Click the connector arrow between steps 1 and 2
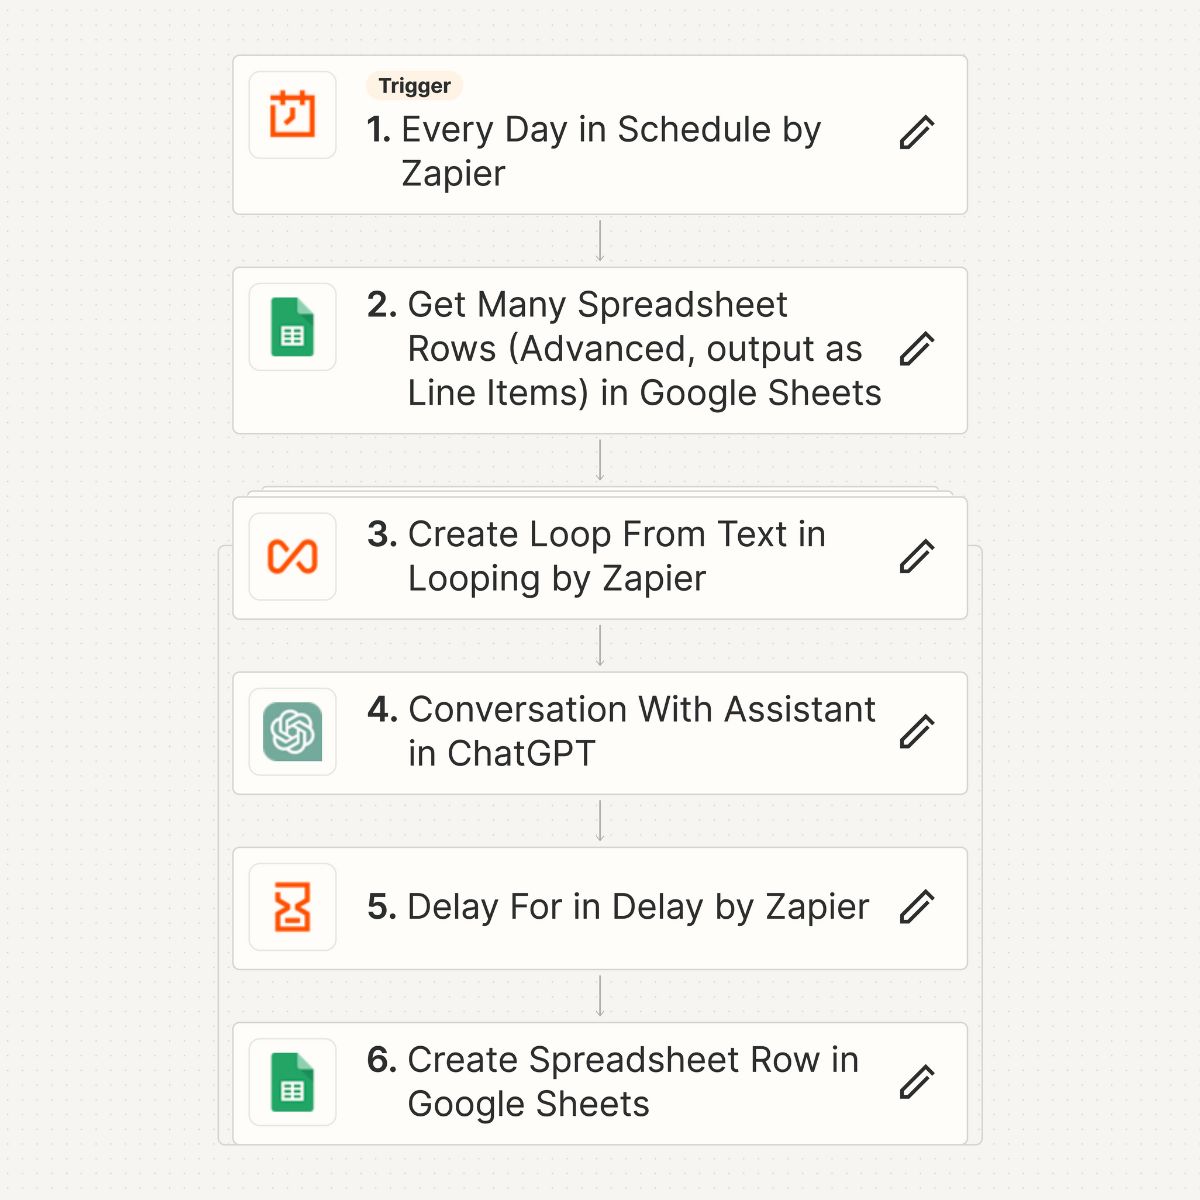Screen dimensions: 1200x1200 [600, 241]
